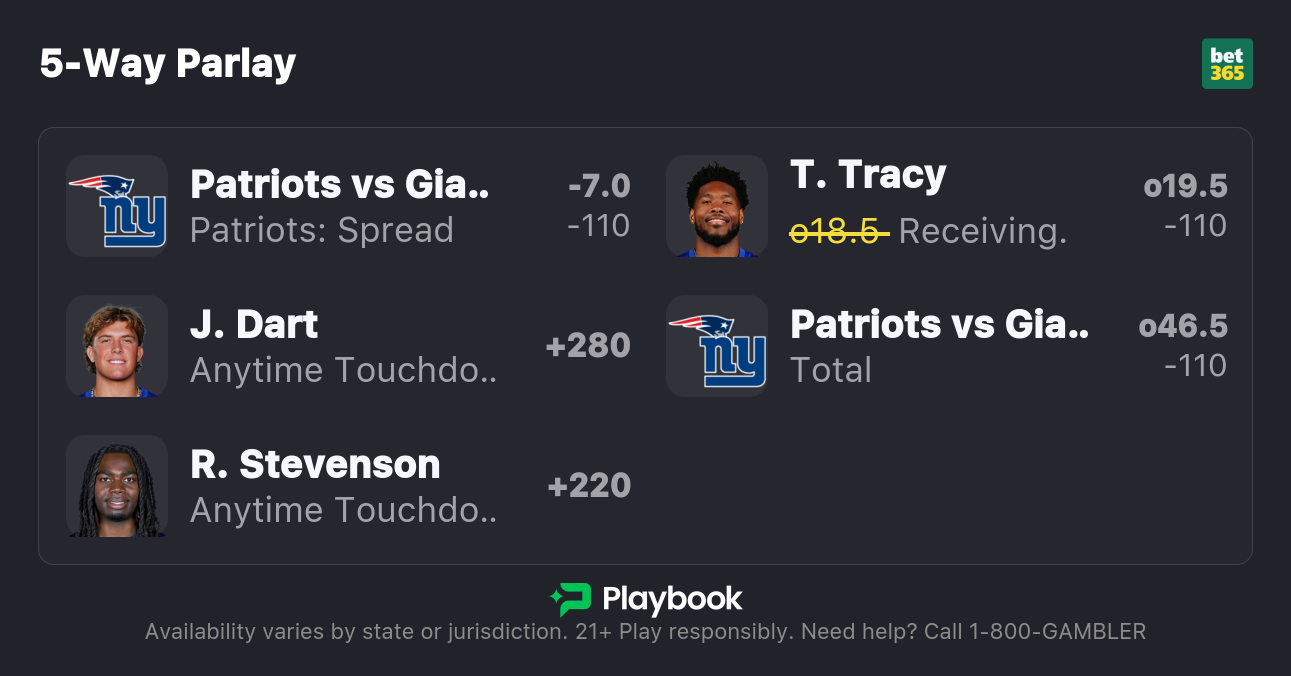
Task: Click the bet365 logo icon
Action: click(1226, 64)
